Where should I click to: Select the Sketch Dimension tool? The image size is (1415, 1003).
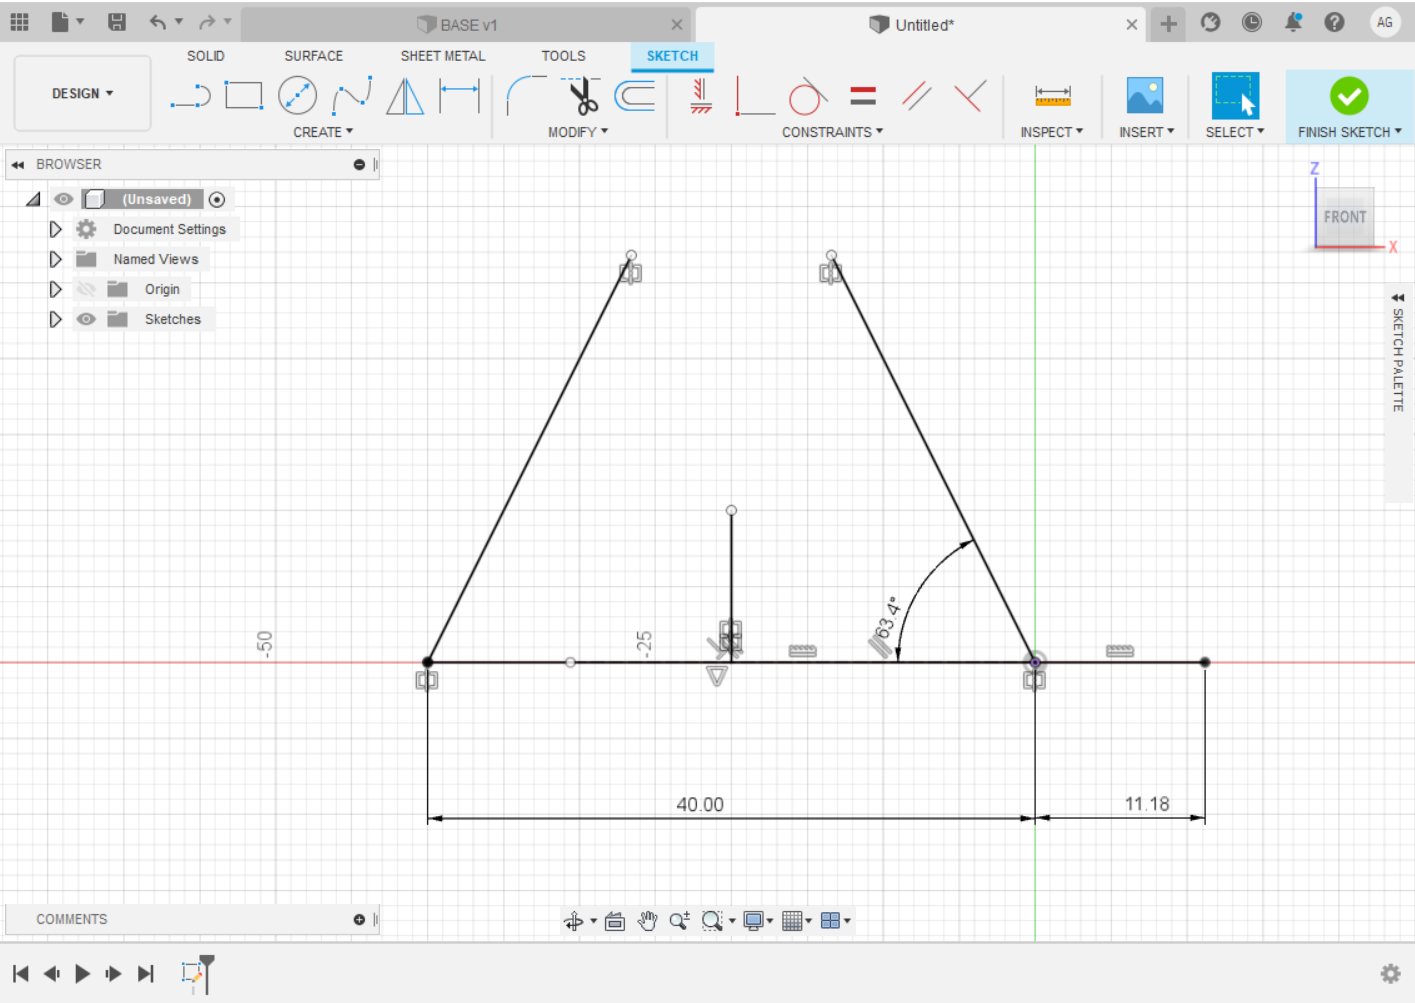point(459,96)
